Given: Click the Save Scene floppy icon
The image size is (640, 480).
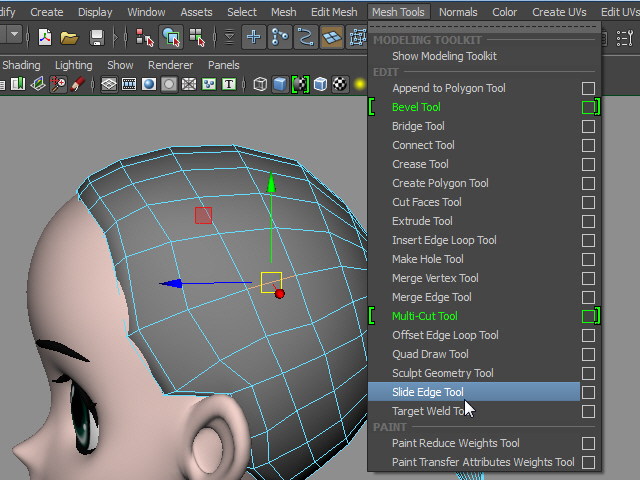Looking at the screenshot, I should [x=97, y=37].
